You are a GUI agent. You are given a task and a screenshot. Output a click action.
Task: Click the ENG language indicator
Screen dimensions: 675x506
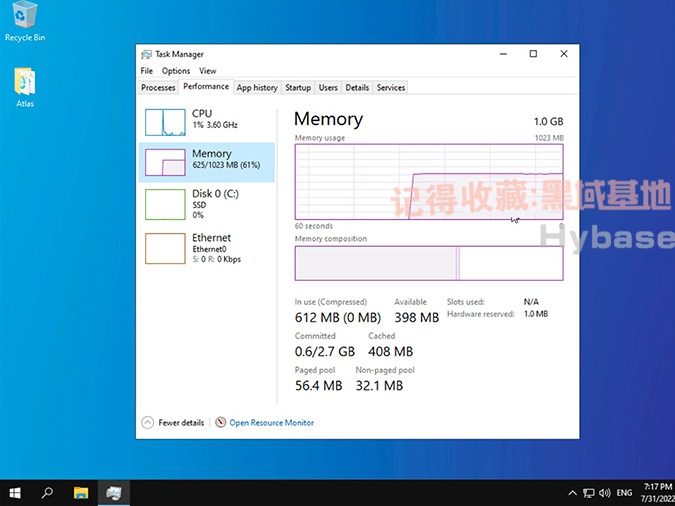[x=624, y=493]
